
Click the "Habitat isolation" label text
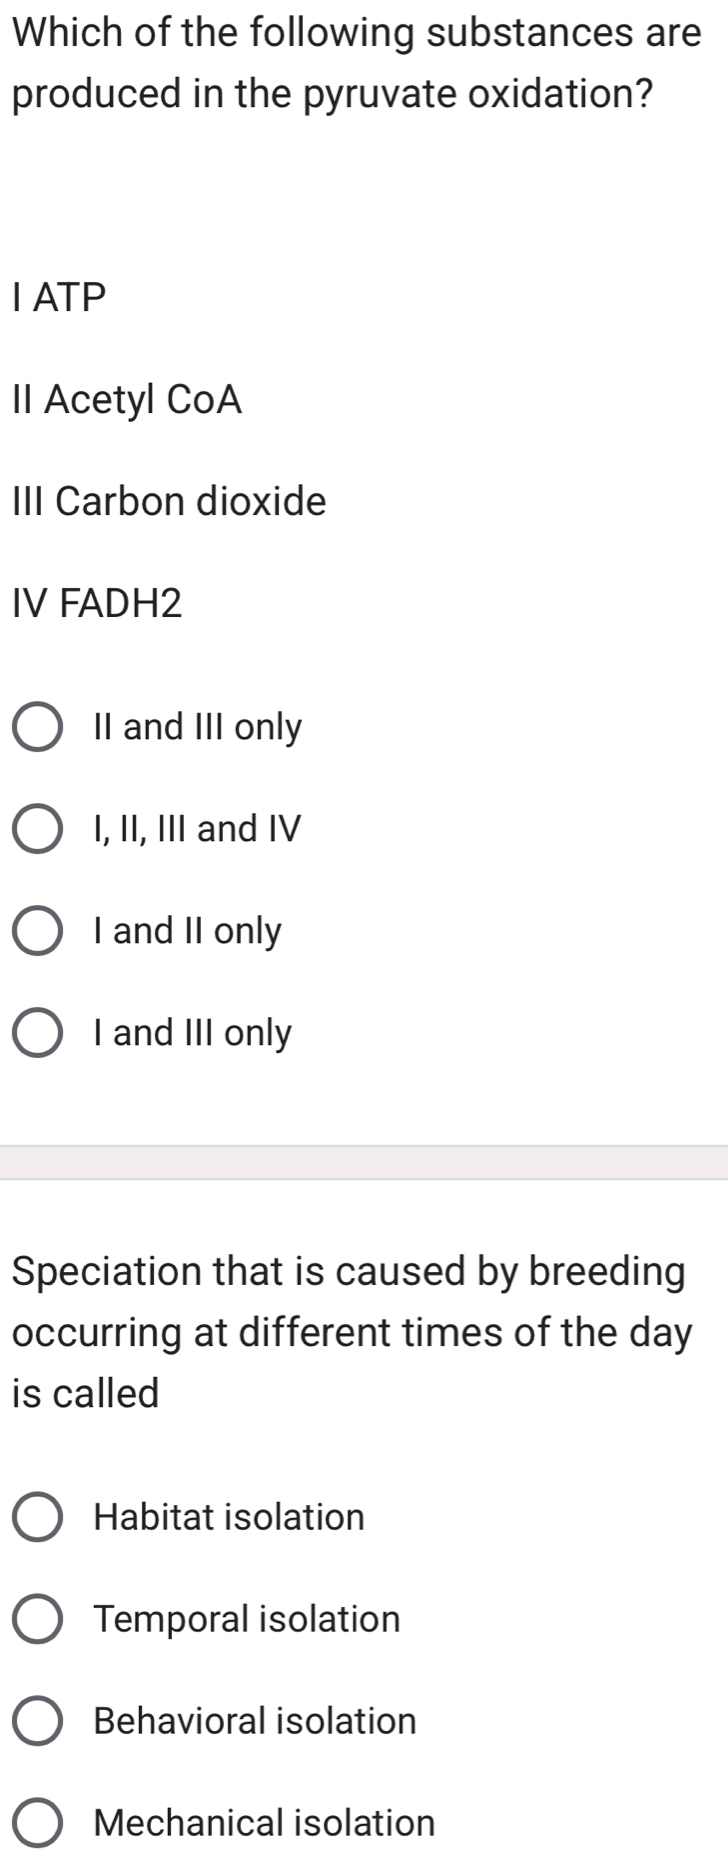tap(227, 1517)
